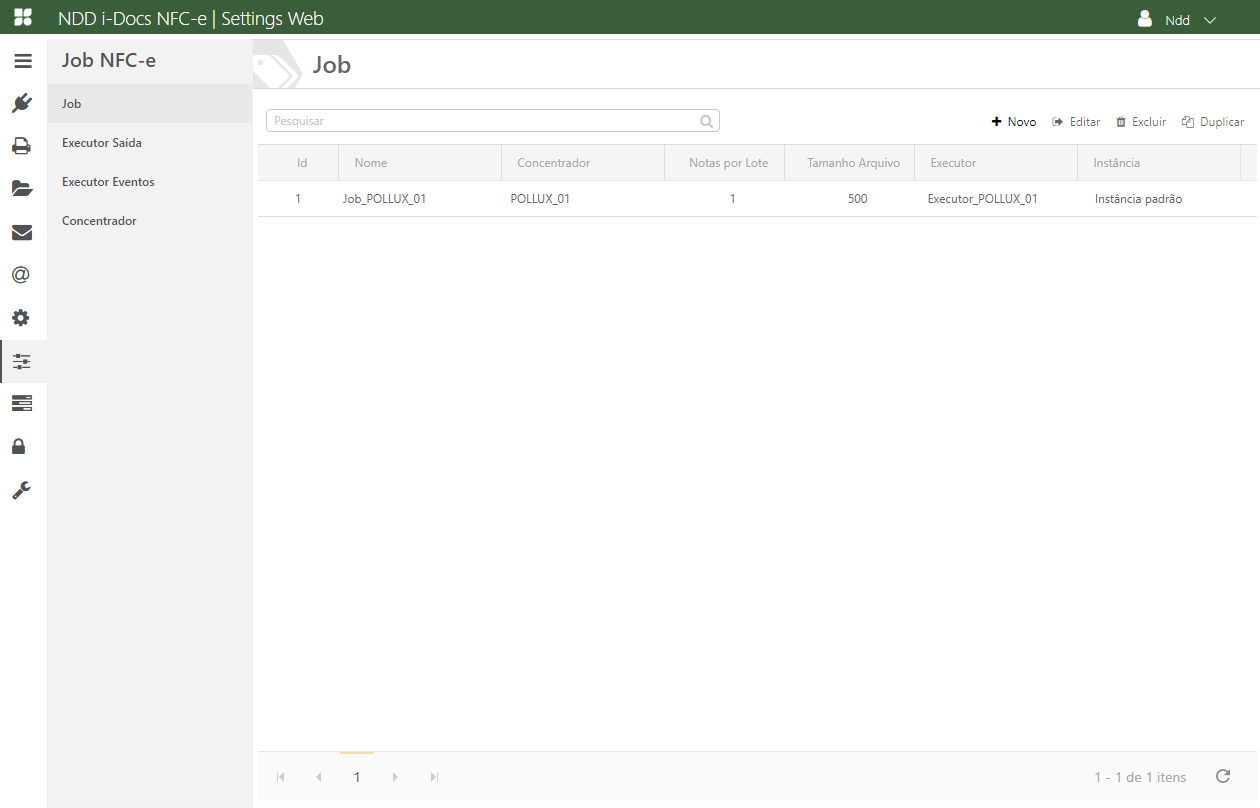The width and height of the screenshot is (1260, 808).
Task: Click the app grid logo icon
Action: [x=22, y=18]
